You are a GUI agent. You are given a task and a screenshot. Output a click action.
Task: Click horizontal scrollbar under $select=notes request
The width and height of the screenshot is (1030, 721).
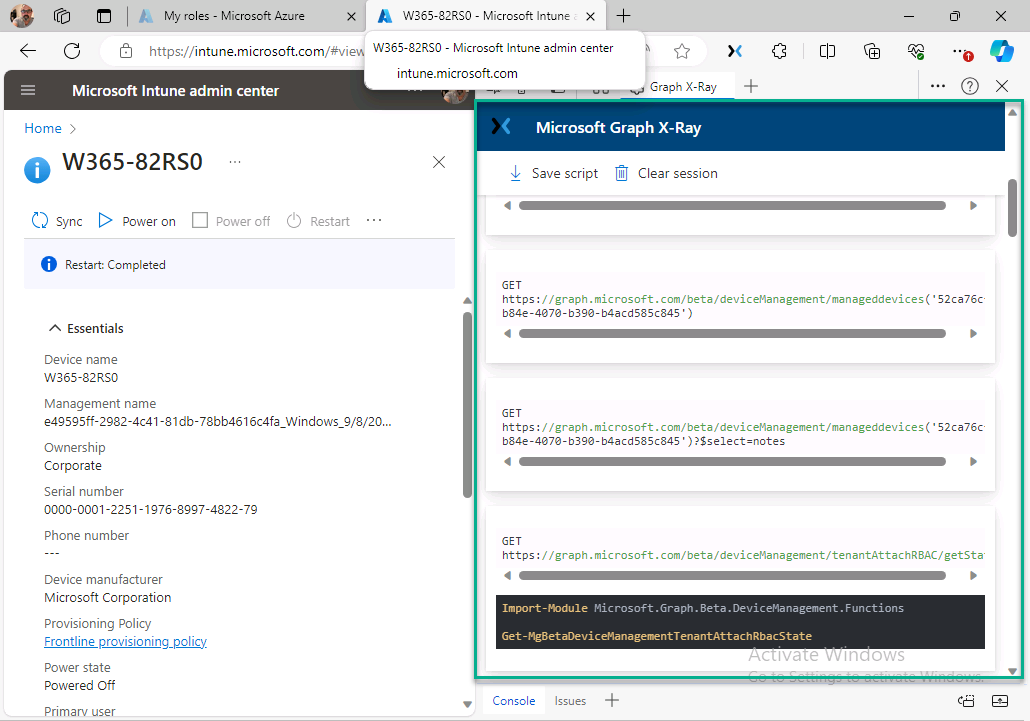[732, 462]
